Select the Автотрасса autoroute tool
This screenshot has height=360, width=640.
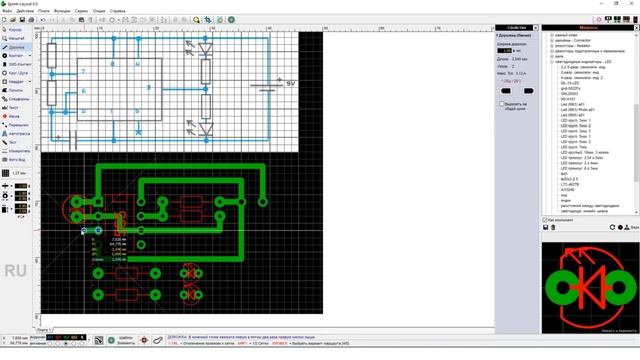pos(16,133)
